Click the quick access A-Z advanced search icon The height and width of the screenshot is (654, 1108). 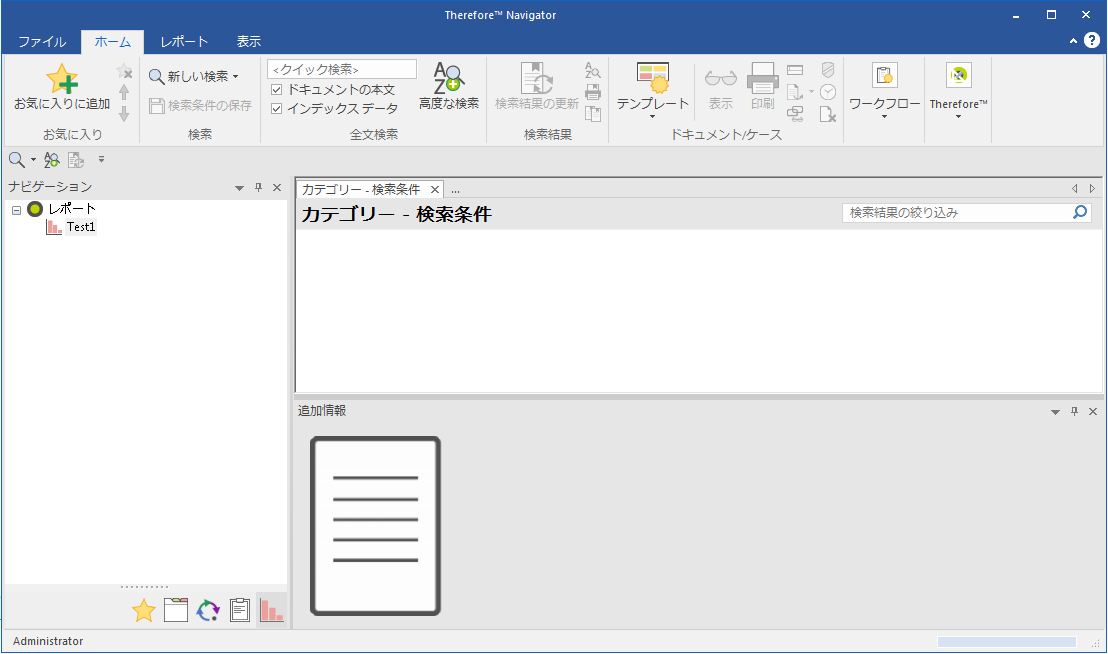coord(52,160)
